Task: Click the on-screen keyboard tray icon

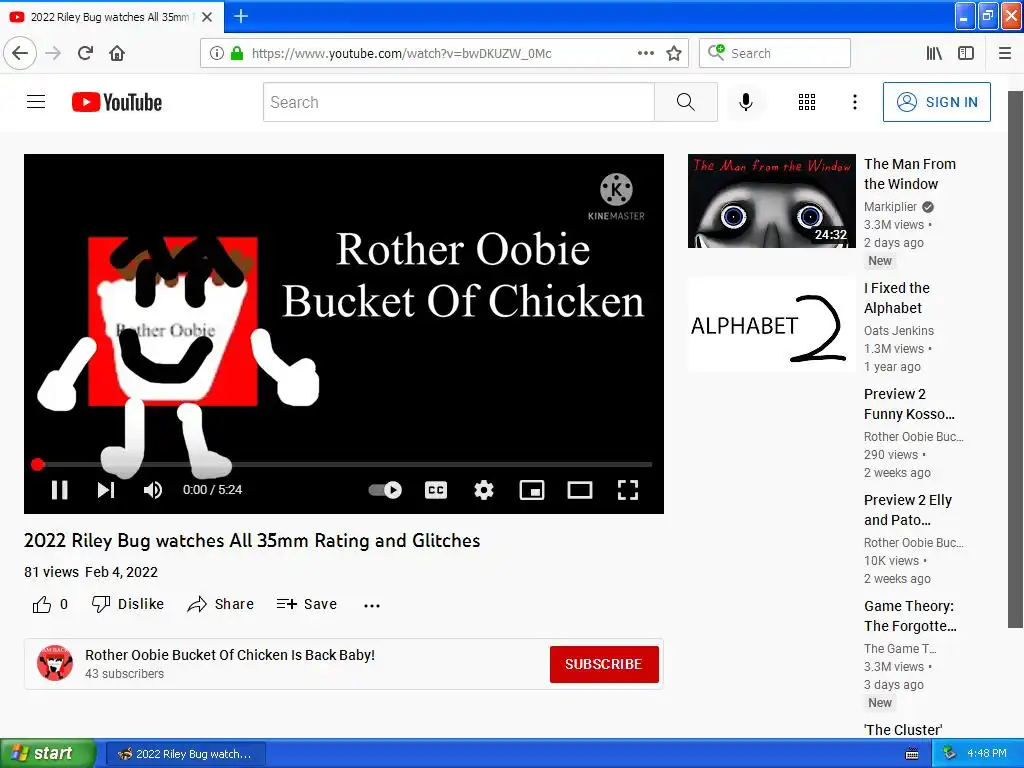Action: [x=912, y=754]
